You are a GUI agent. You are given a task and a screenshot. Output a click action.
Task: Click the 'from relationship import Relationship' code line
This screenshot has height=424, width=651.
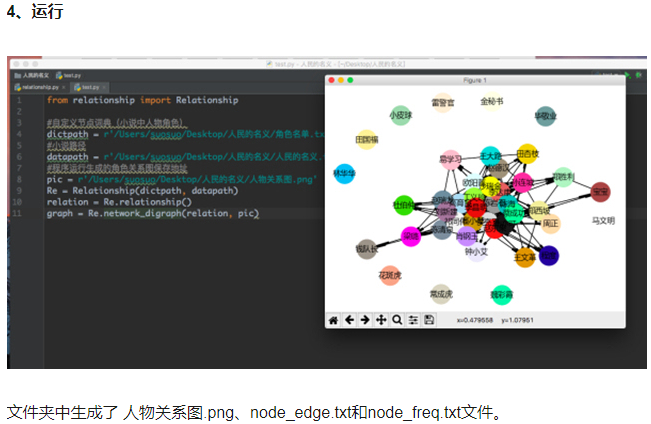pos(142,100)
